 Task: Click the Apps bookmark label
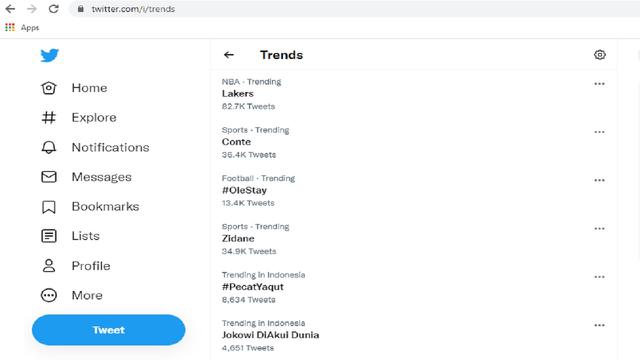tap(30, 28)
